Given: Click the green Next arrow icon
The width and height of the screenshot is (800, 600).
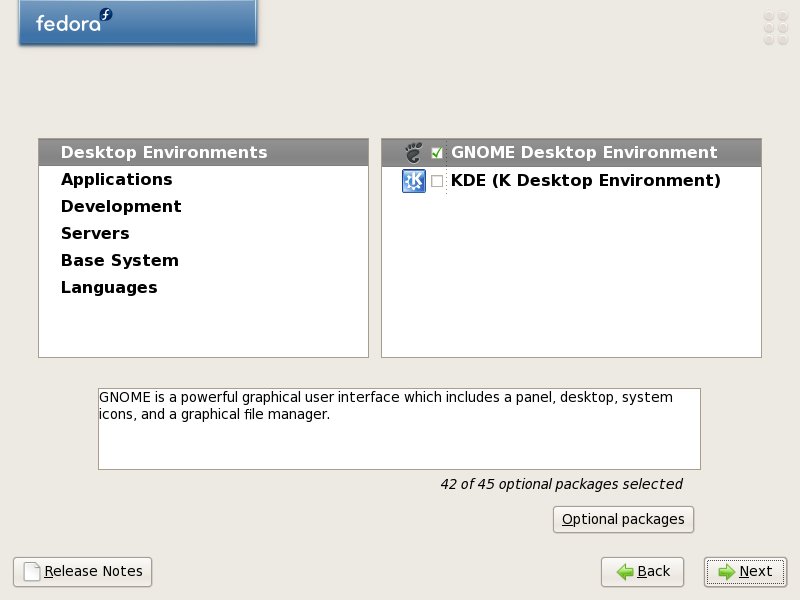Looking at the screenshot, I should point(727,572).
